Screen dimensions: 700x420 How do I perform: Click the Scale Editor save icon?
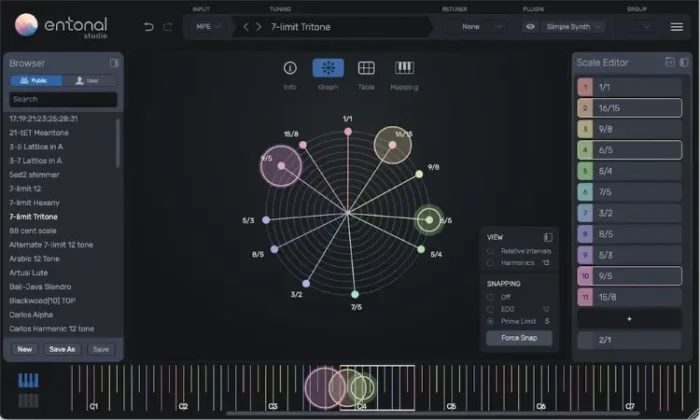[x=669, y=63]
